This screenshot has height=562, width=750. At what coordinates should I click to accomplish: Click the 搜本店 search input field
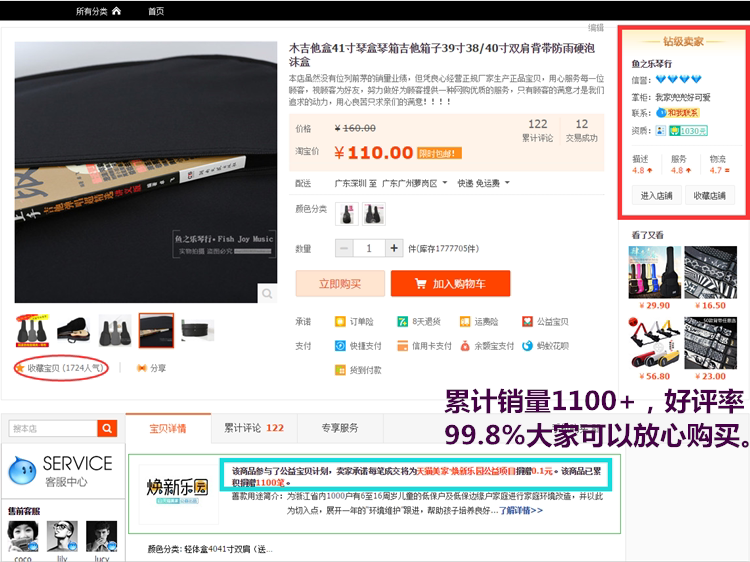pos(53,429)
